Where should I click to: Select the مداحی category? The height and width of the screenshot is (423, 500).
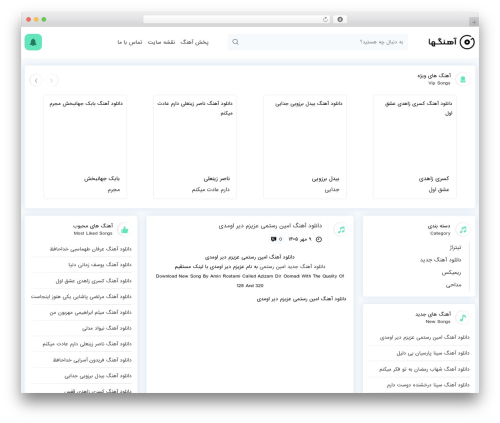tap(453, 285)
